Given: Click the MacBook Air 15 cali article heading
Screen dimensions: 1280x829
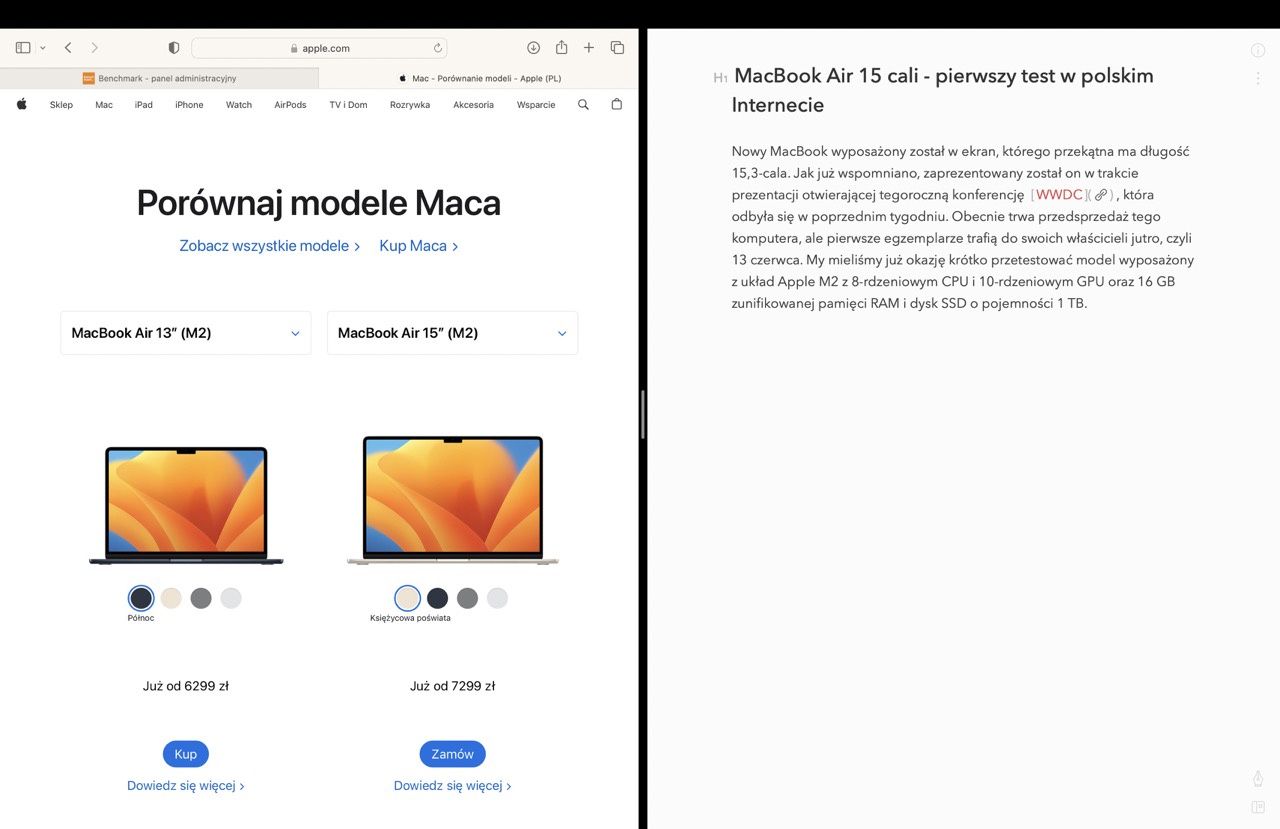Looking at the screenshot, I should coord(943,90).
